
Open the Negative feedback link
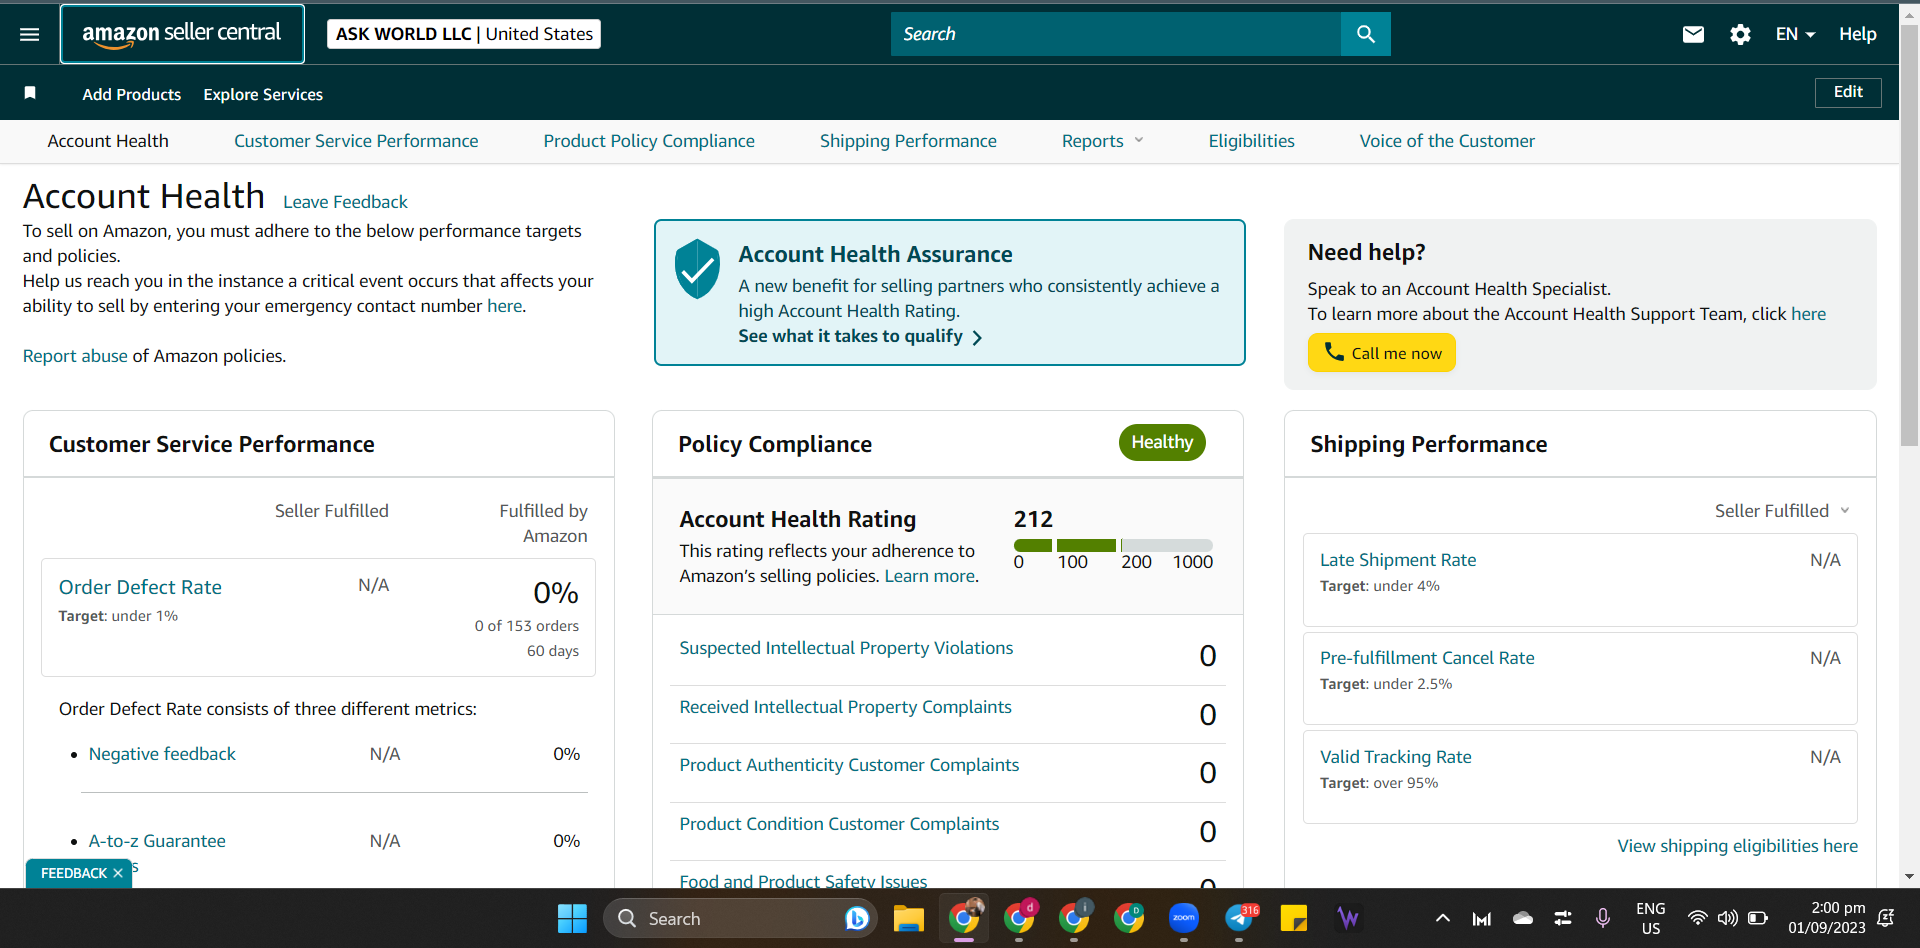pyautogui.click(x=162, y=754)
